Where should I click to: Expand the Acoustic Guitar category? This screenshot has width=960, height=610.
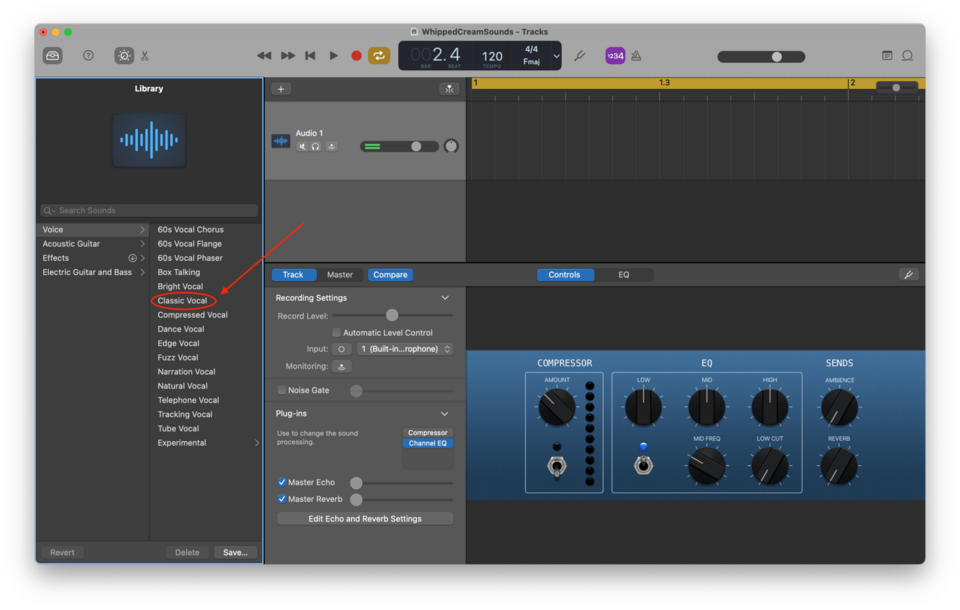point(143,244)
